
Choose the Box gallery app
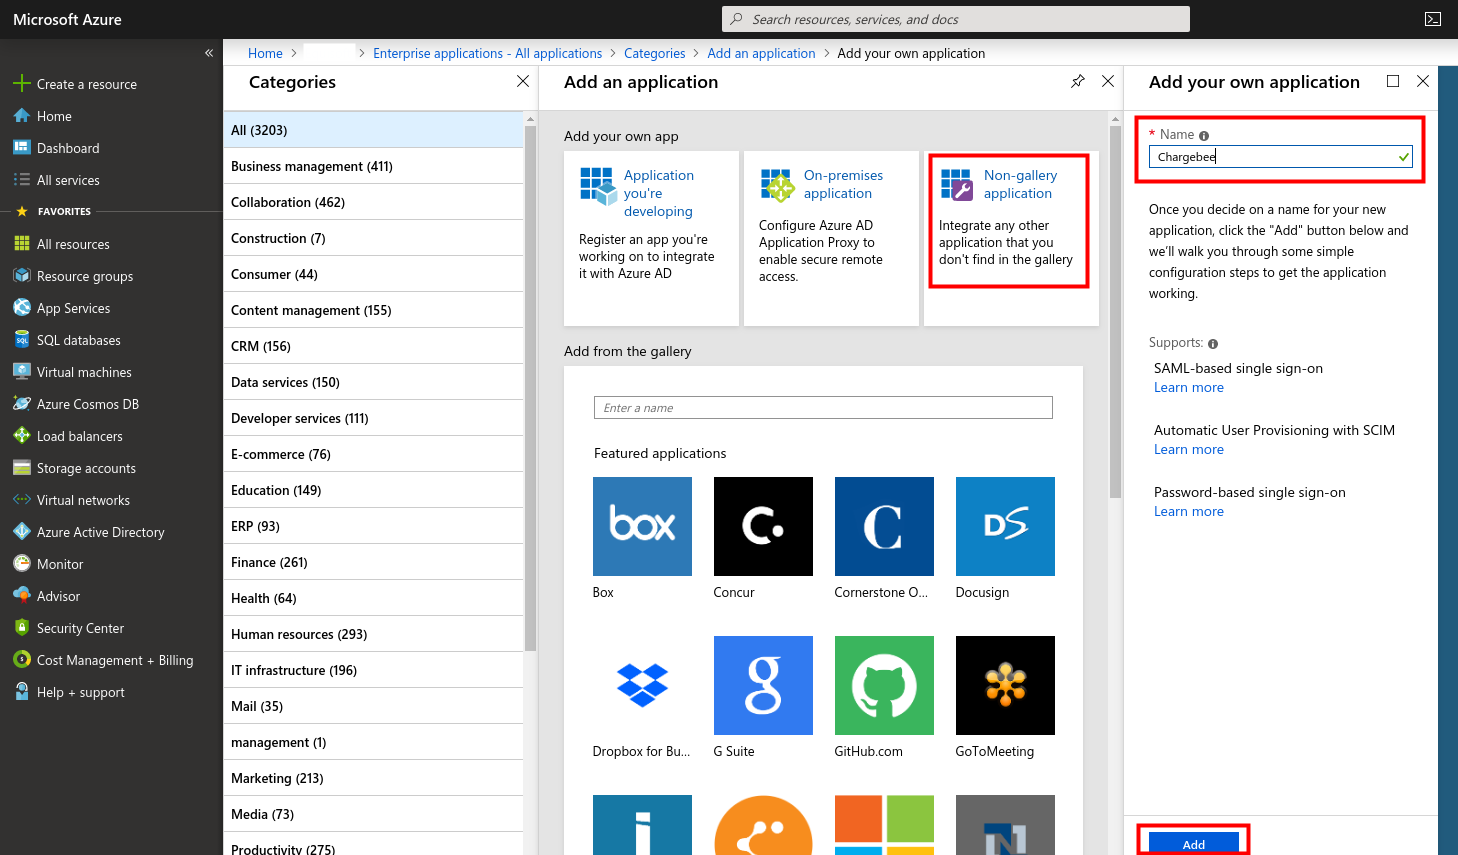click(x=642, y=526)
